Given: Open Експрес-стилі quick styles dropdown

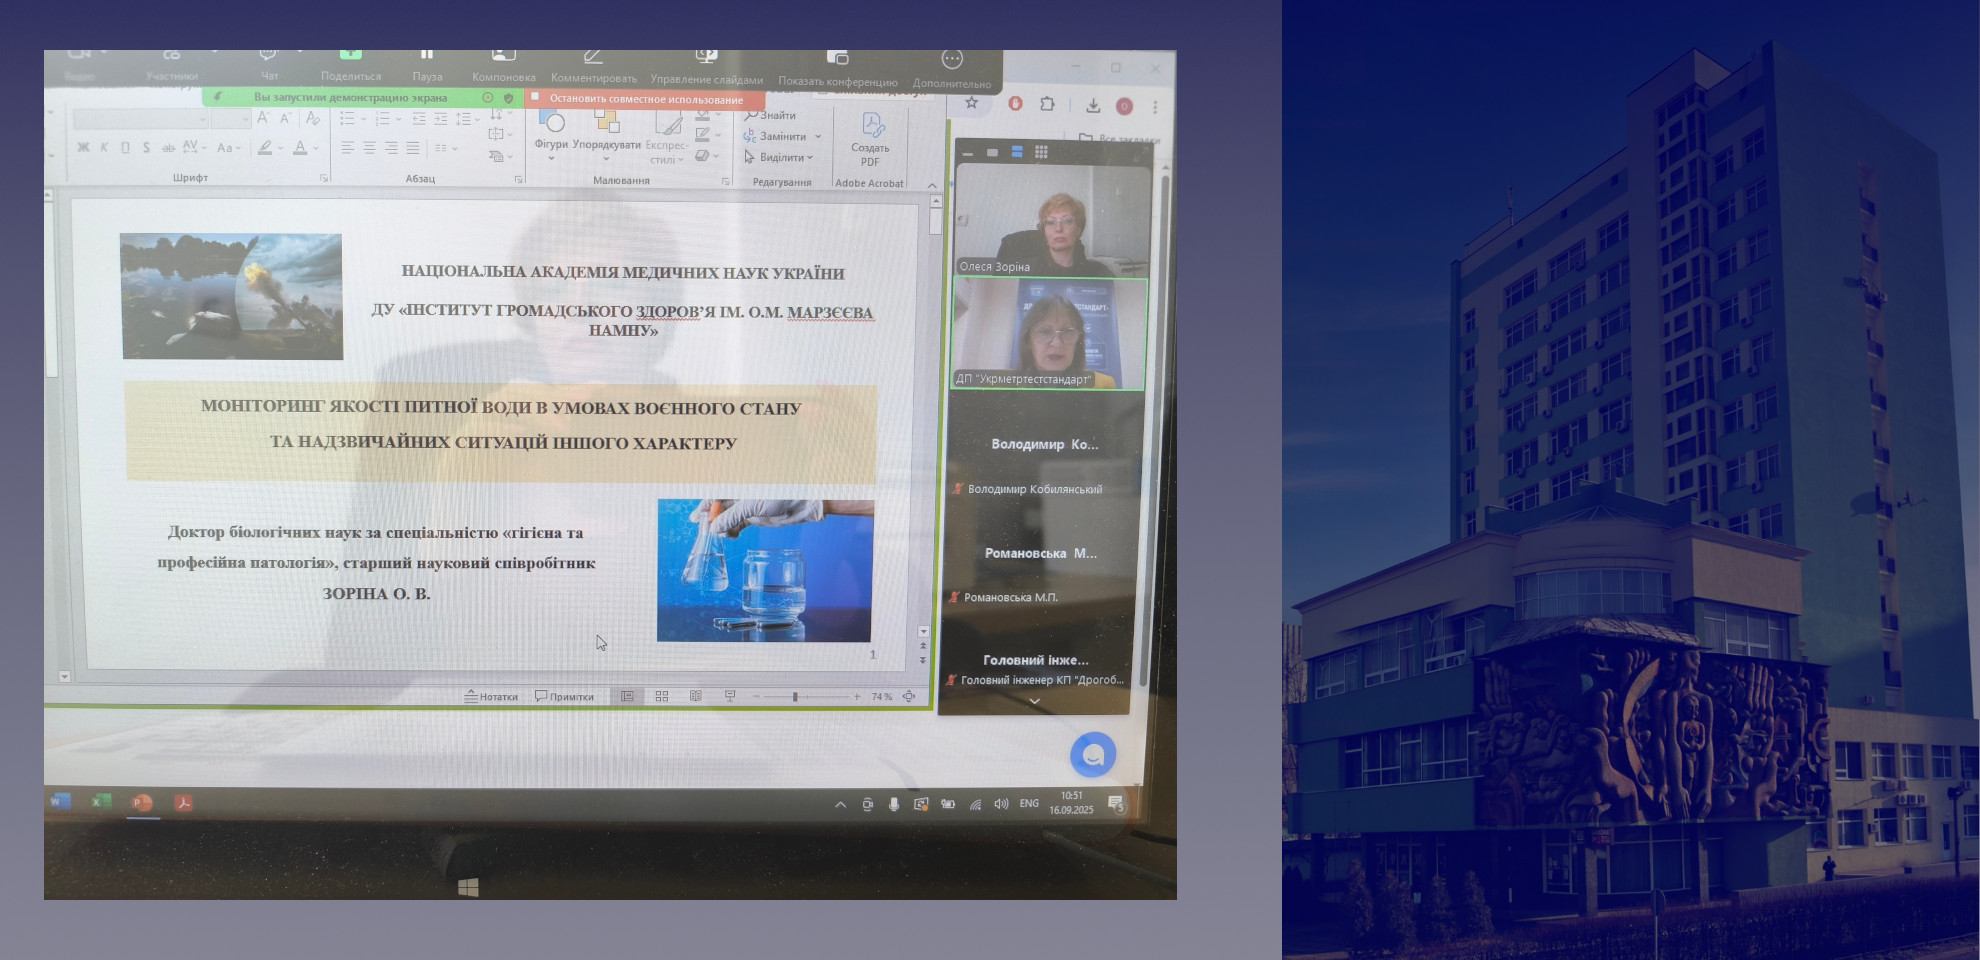Looking at the screenshot, I should coord(666,137).
